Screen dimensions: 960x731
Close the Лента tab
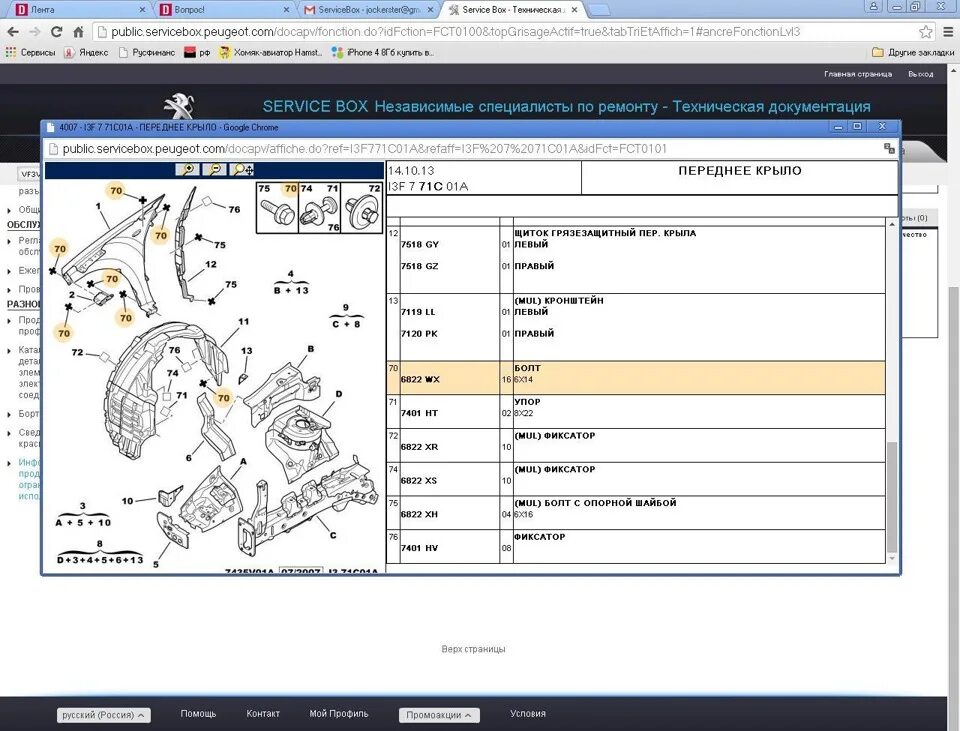click(142, 10)
